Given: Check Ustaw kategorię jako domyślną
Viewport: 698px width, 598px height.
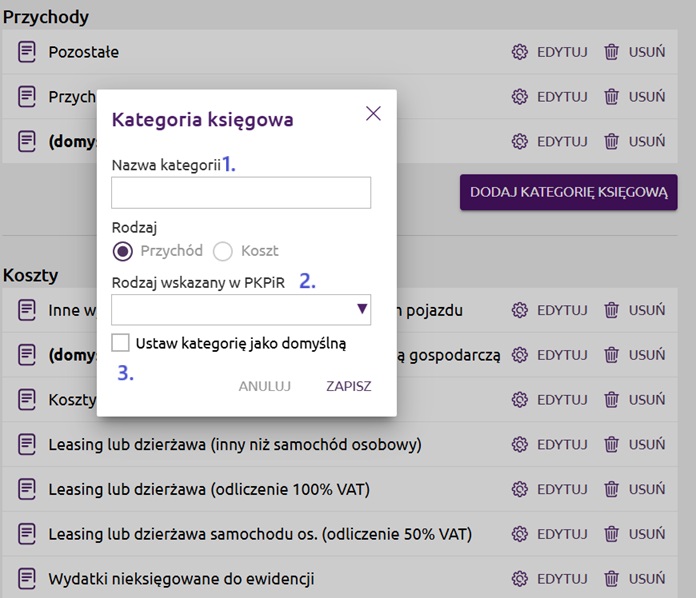Looking at the screenshot, I should (x=120, y=343).
